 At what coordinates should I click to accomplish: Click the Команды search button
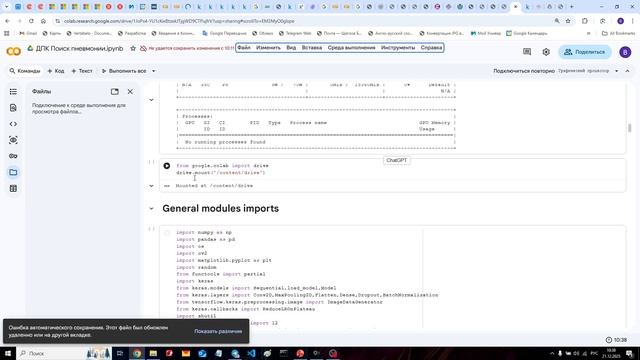point(25,71)
